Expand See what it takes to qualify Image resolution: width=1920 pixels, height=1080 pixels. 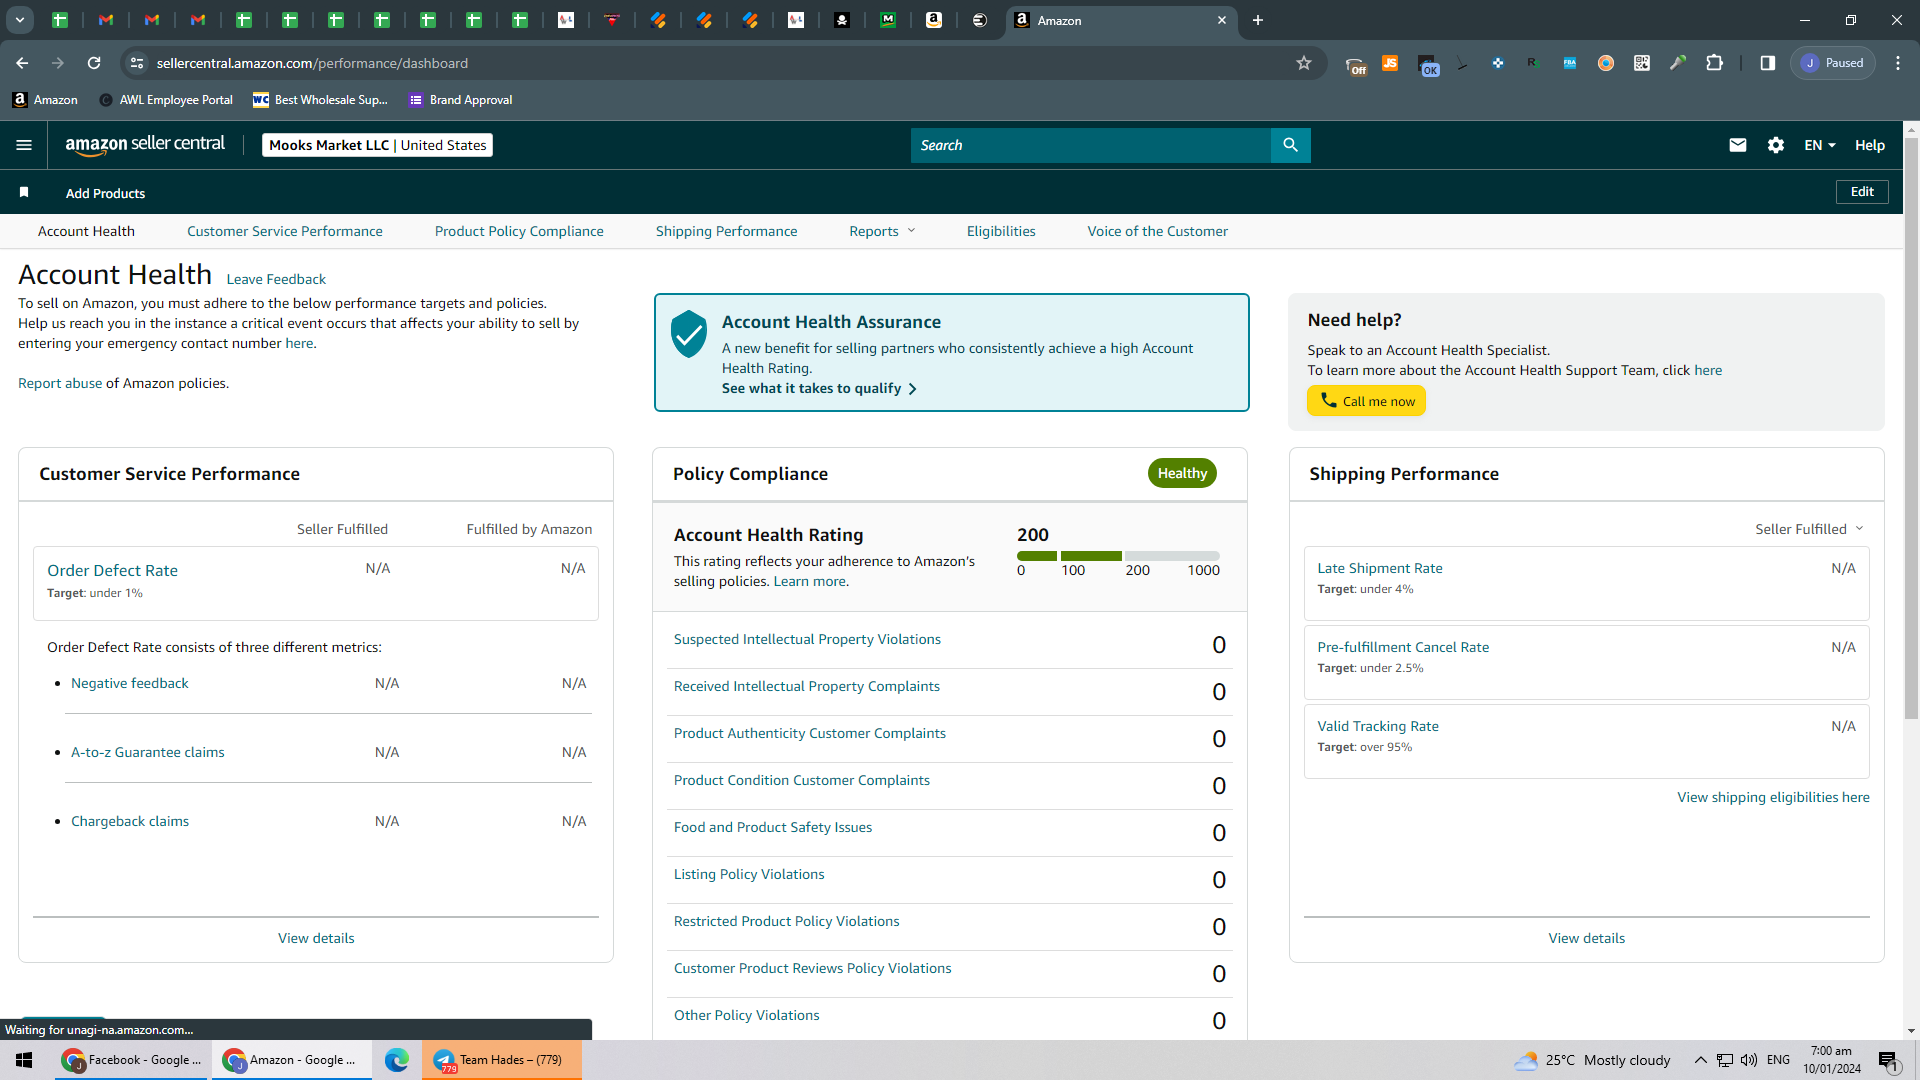click(819, 388)
